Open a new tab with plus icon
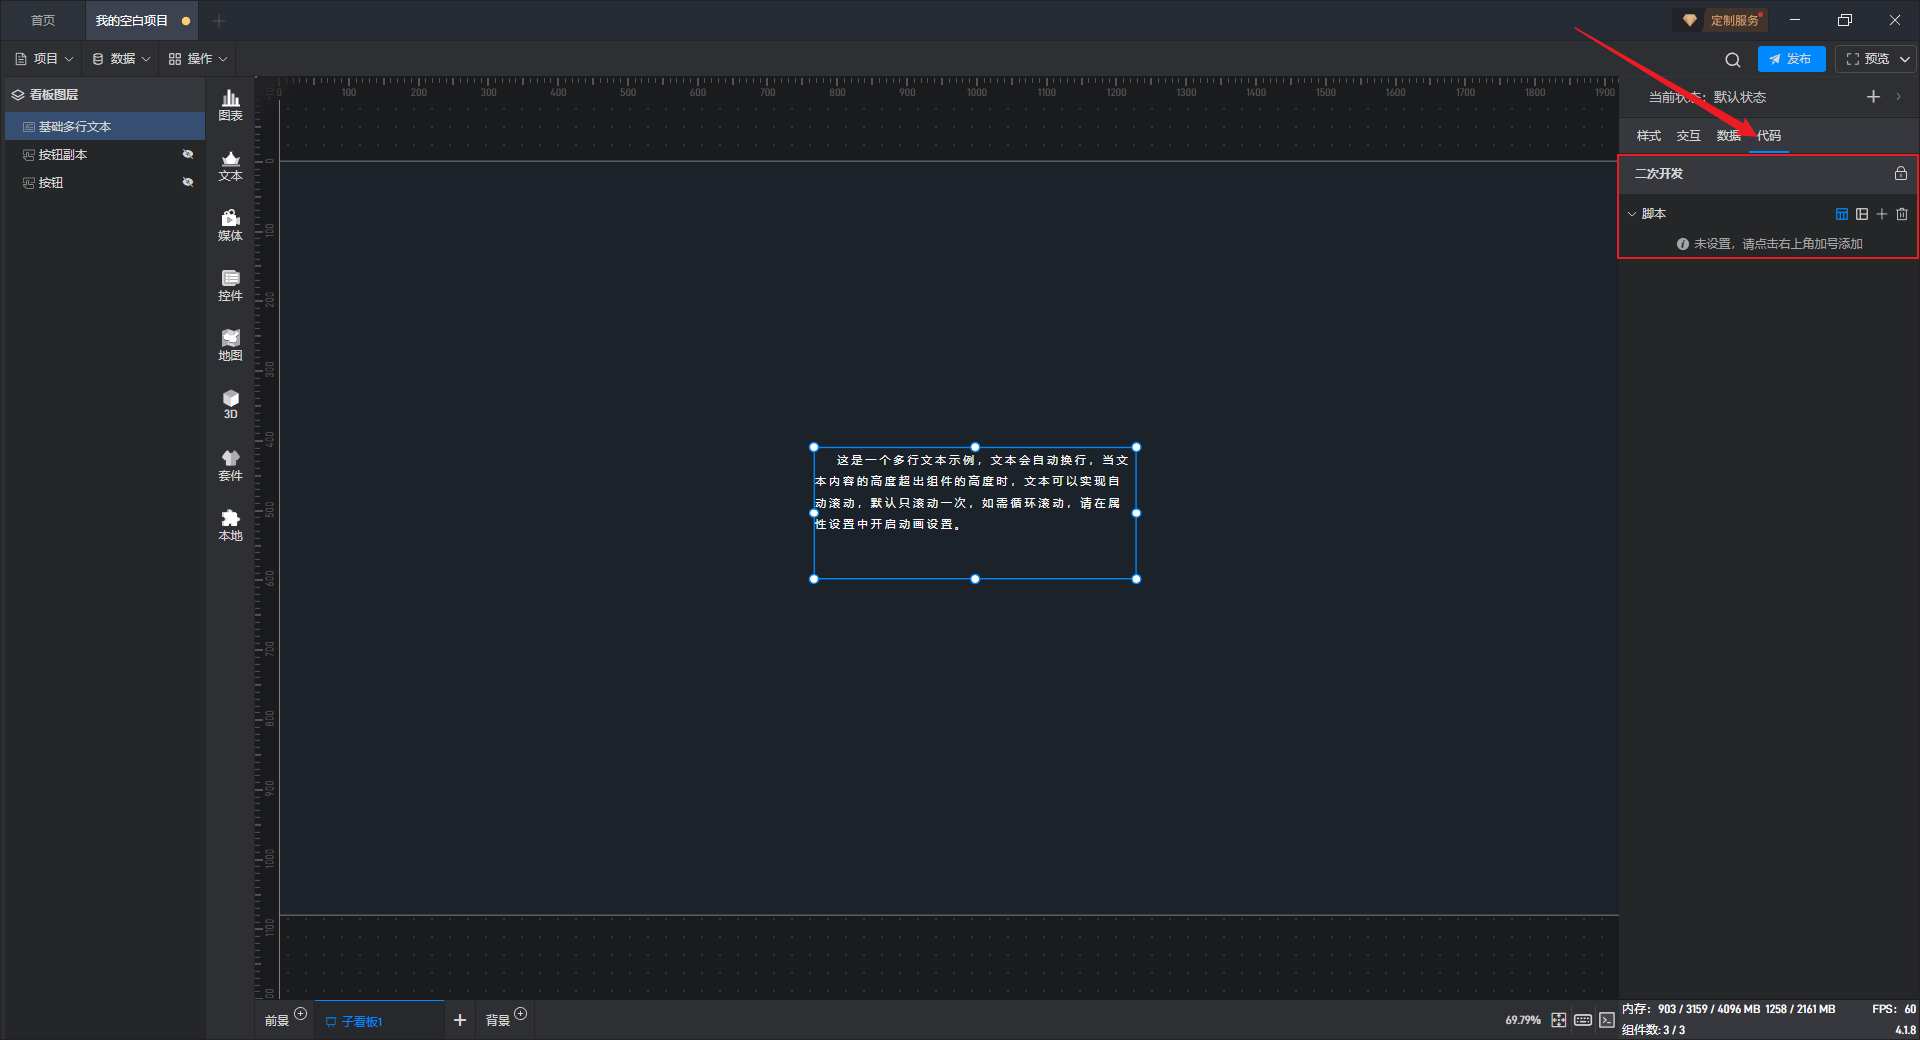 (219, 21)
